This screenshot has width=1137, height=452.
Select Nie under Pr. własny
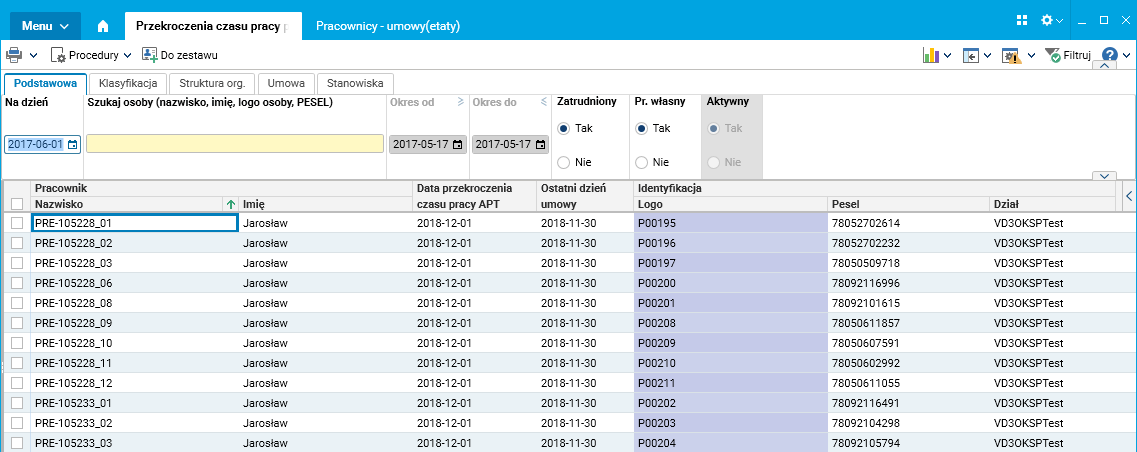pos(640,162)
